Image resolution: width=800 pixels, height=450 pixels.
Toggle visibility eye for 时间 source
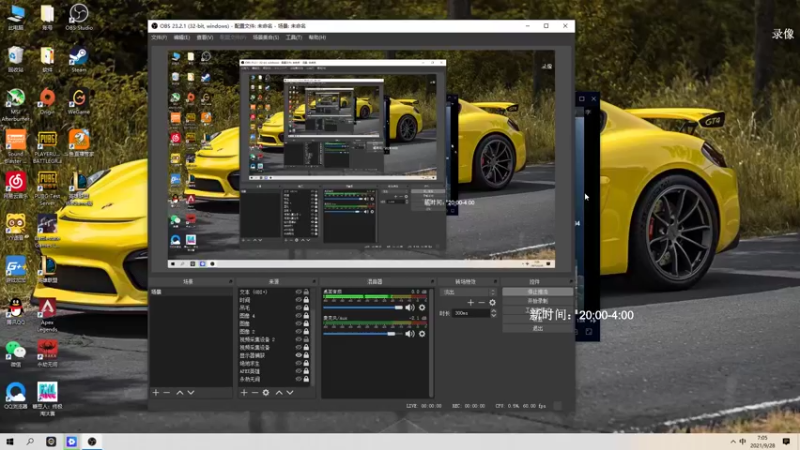(298, 300)
